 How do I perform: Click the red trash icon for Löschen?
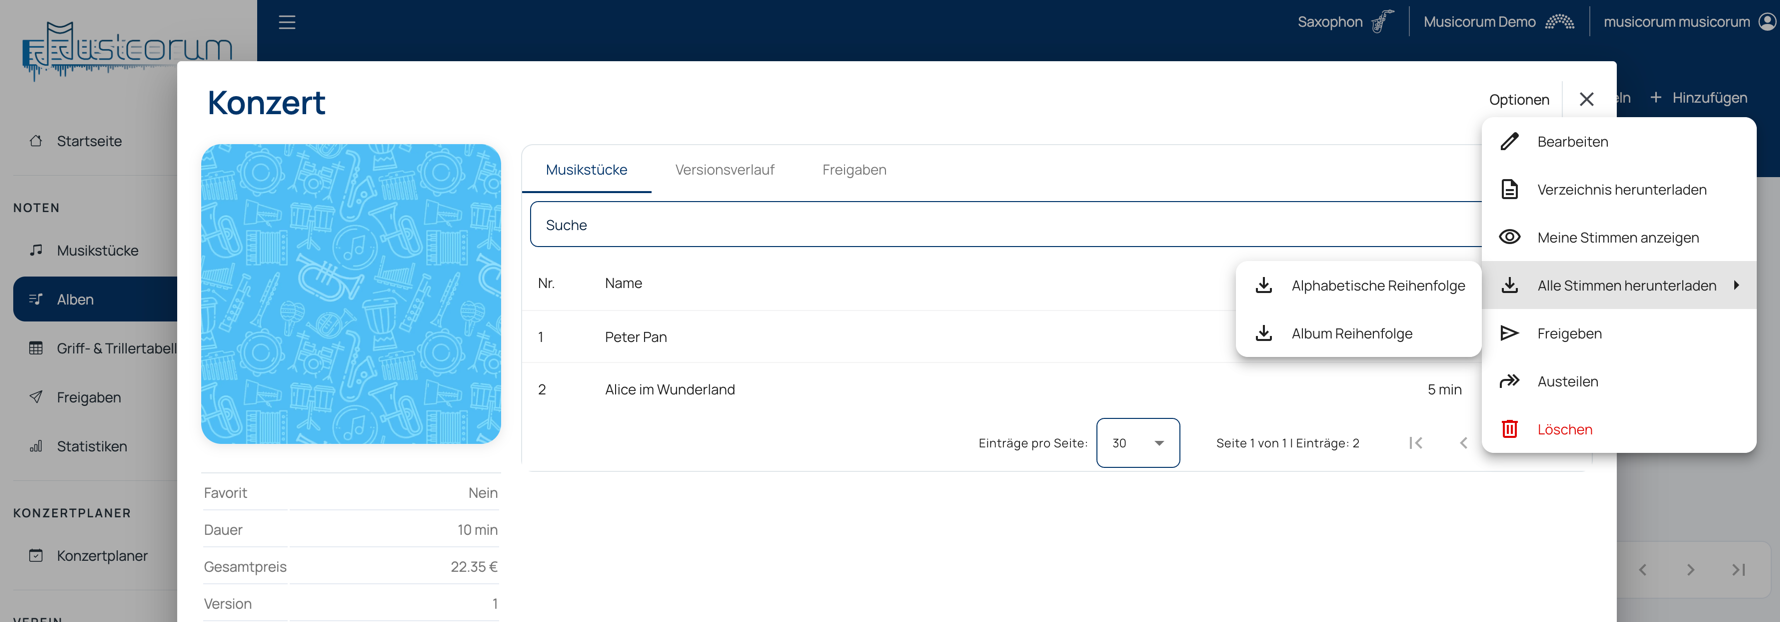1509,429
